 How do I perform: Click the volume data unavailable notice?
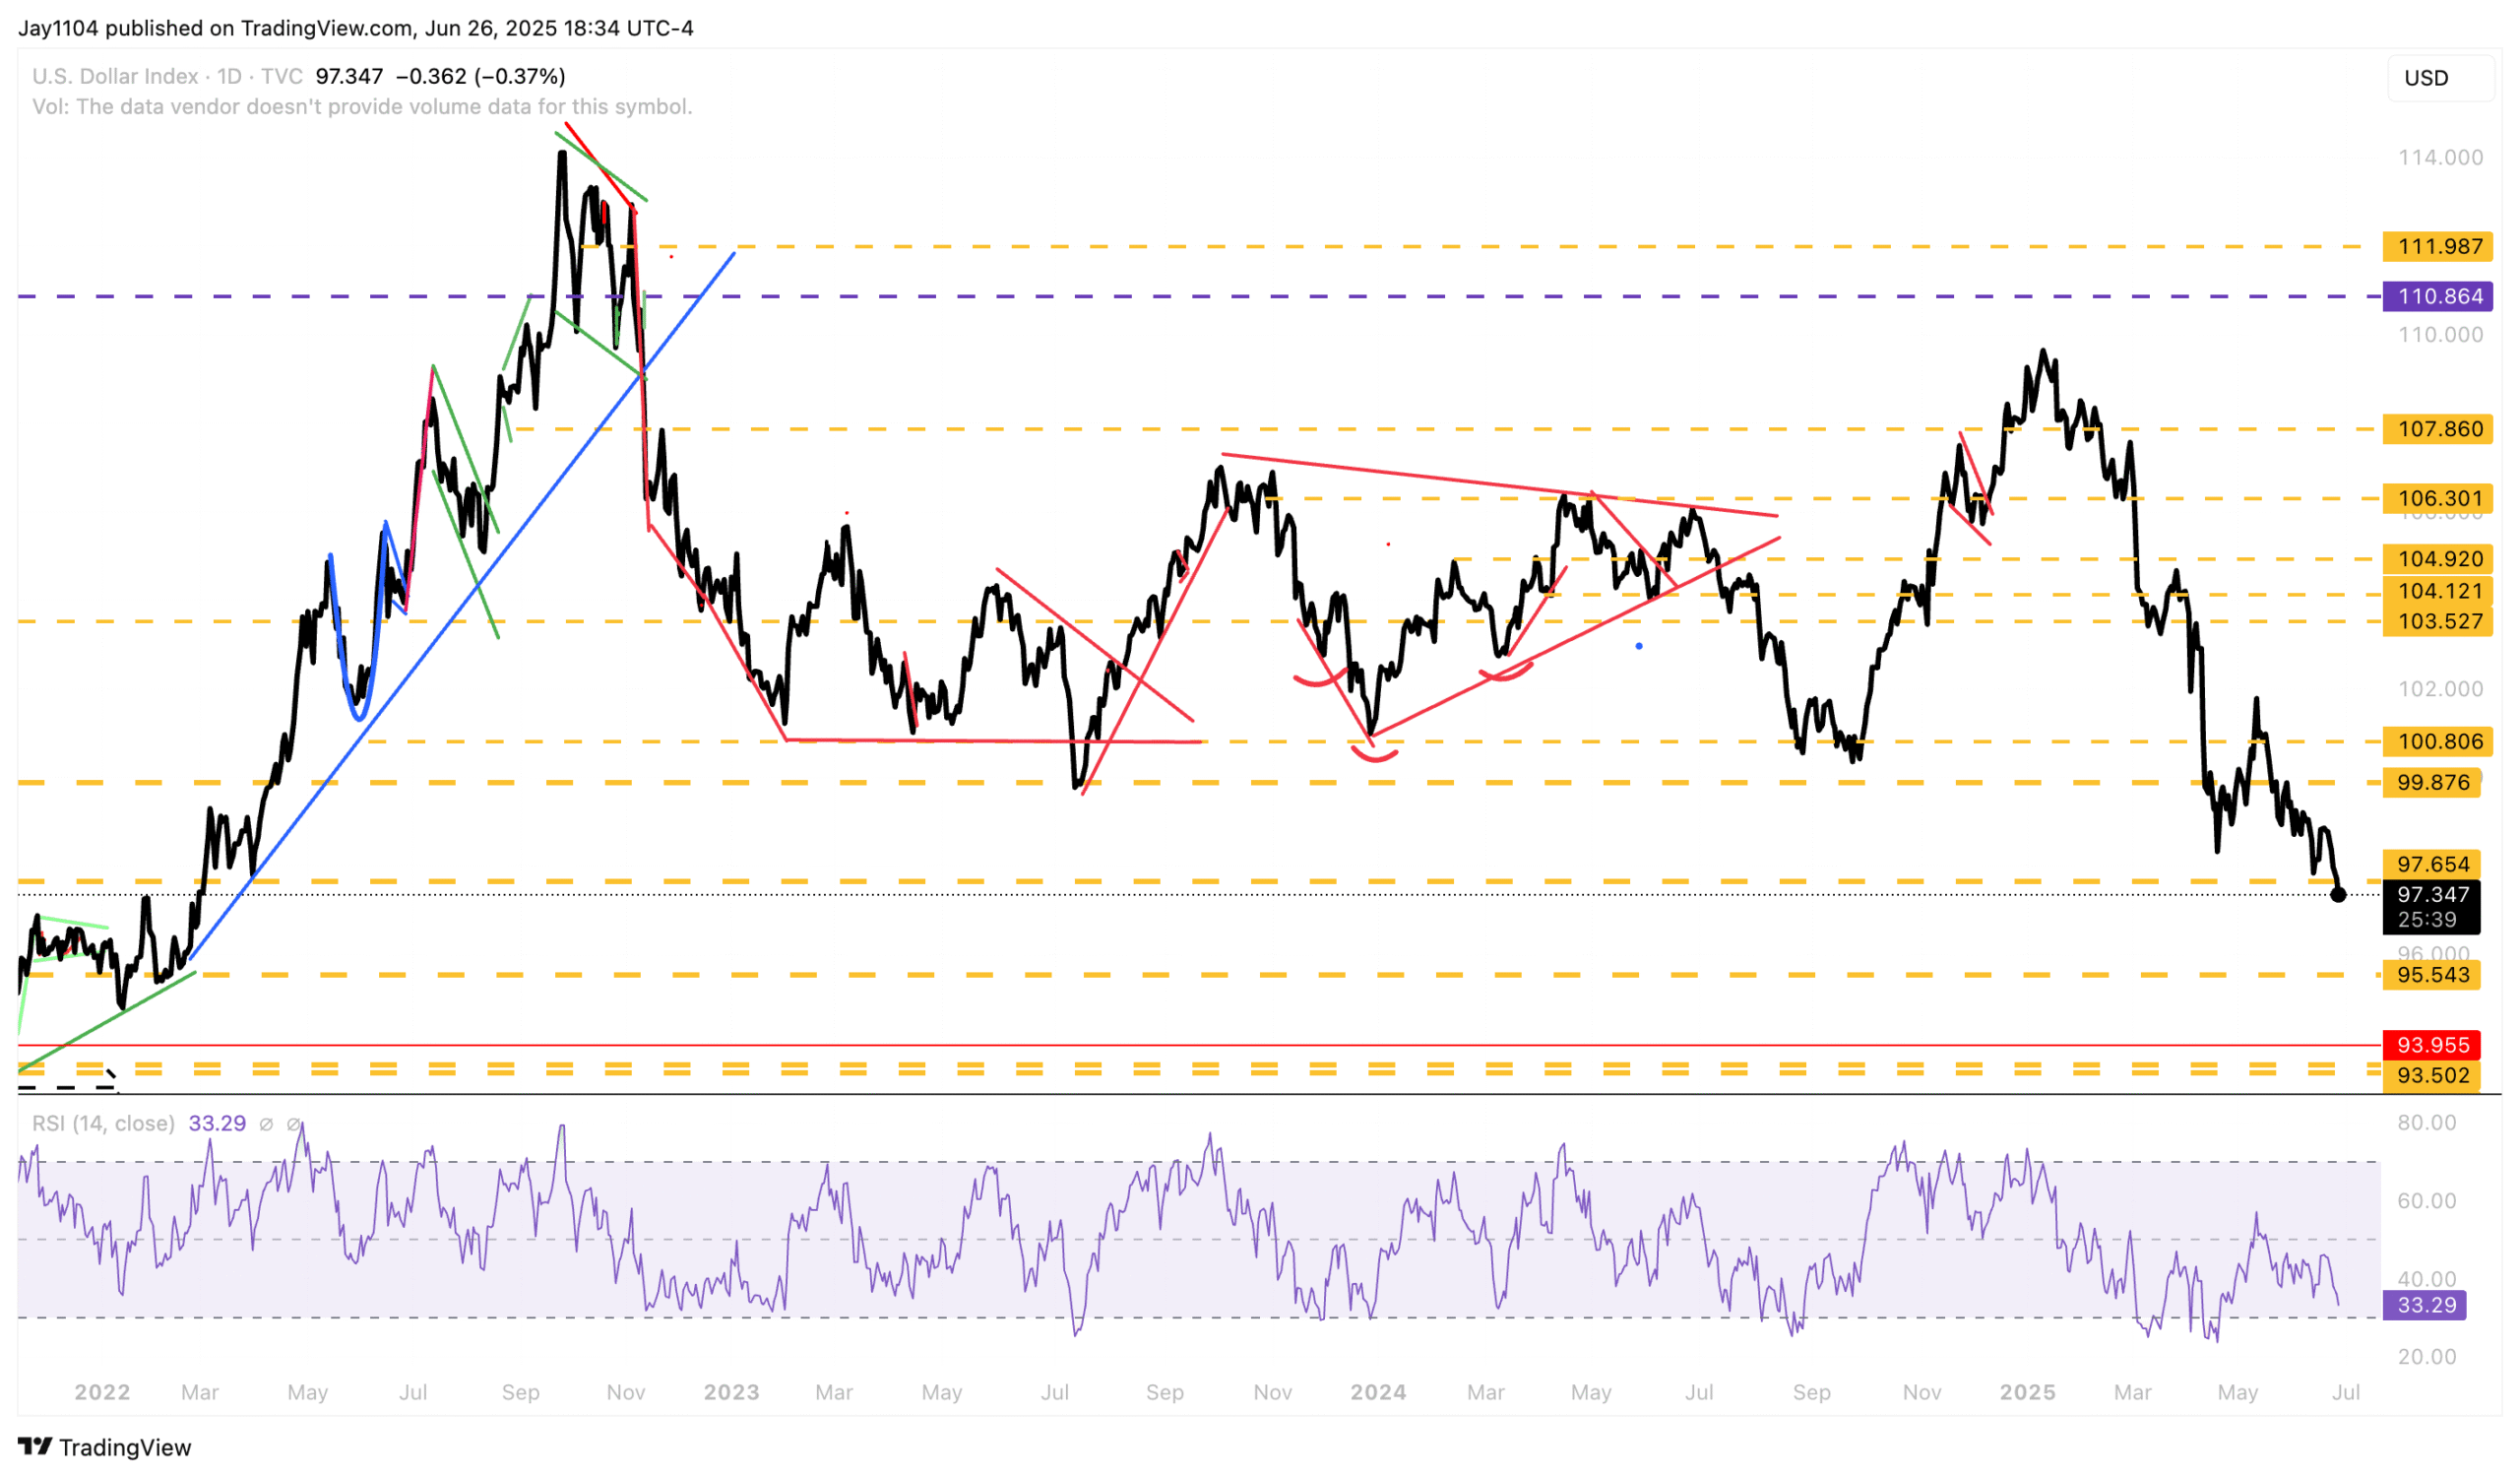(362, 106)
